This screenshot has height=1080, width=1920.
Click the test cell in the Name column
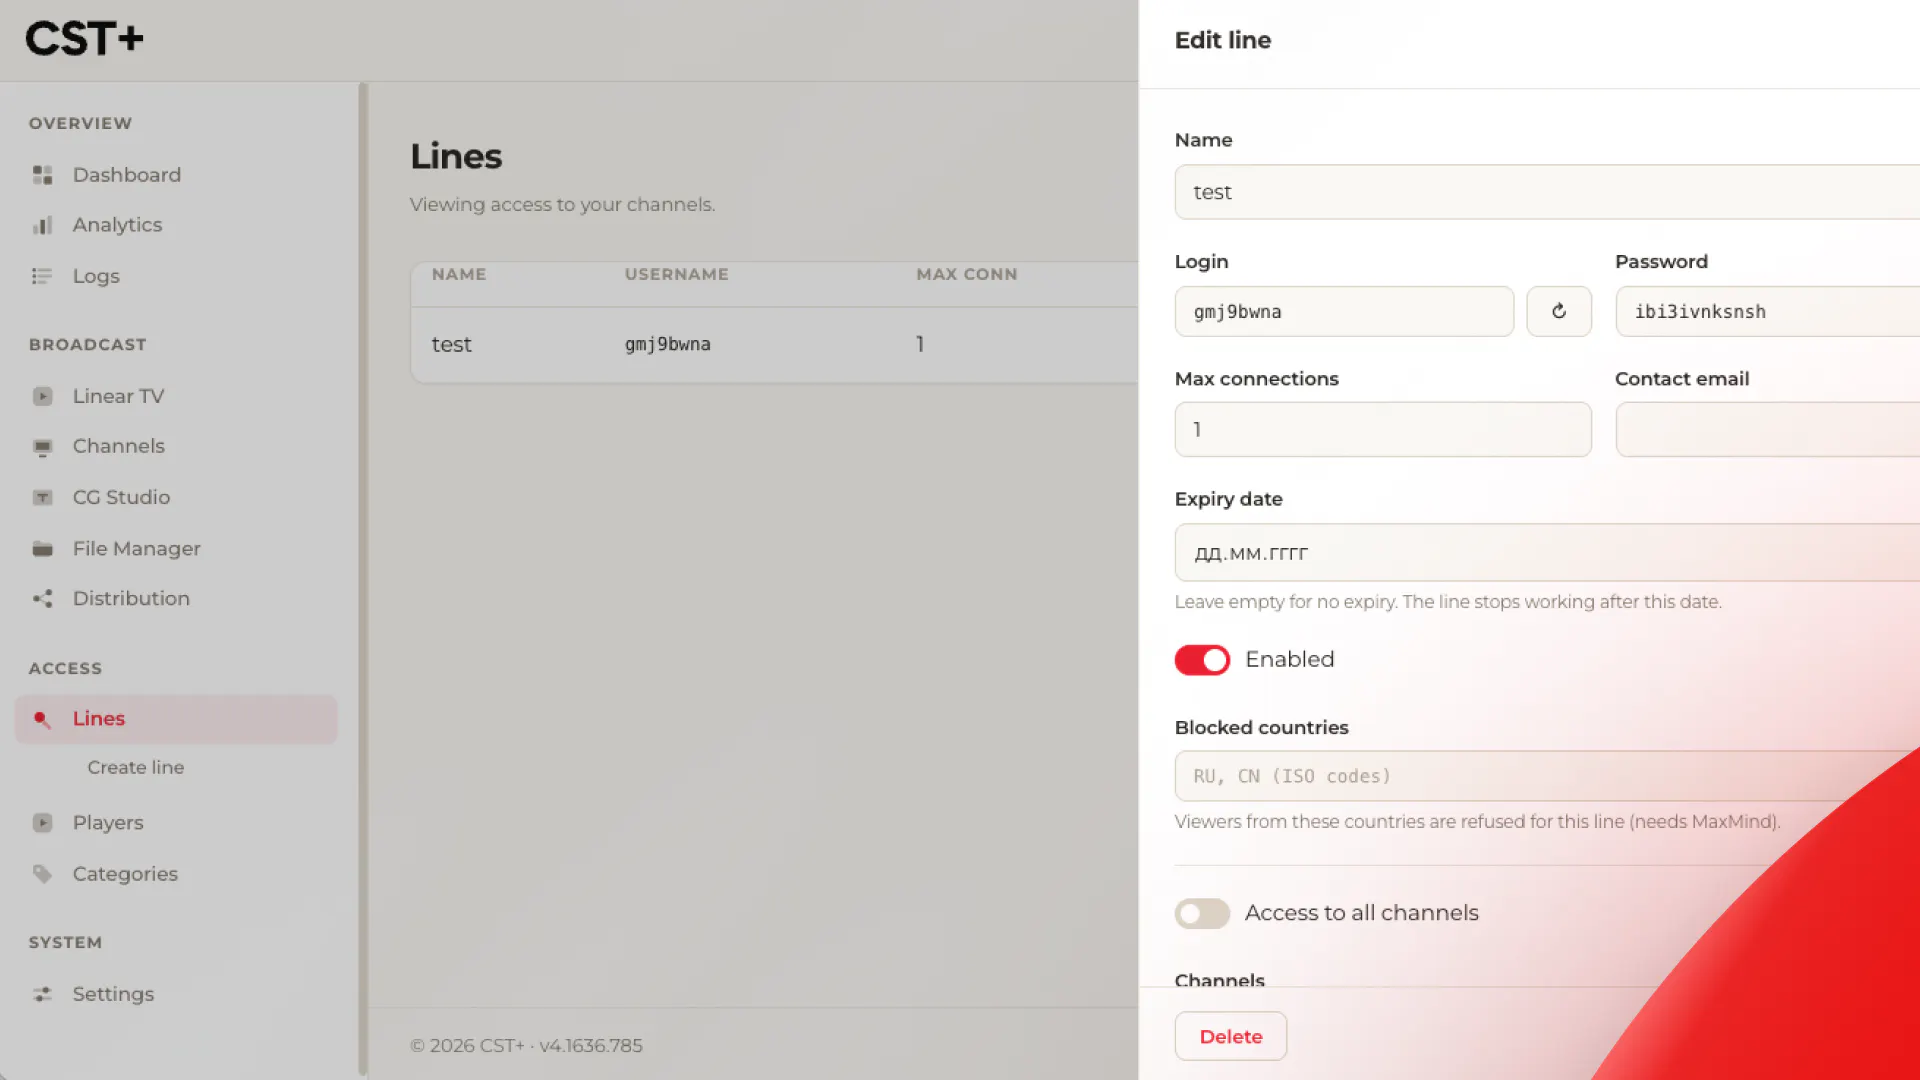(x=451, y=344)
